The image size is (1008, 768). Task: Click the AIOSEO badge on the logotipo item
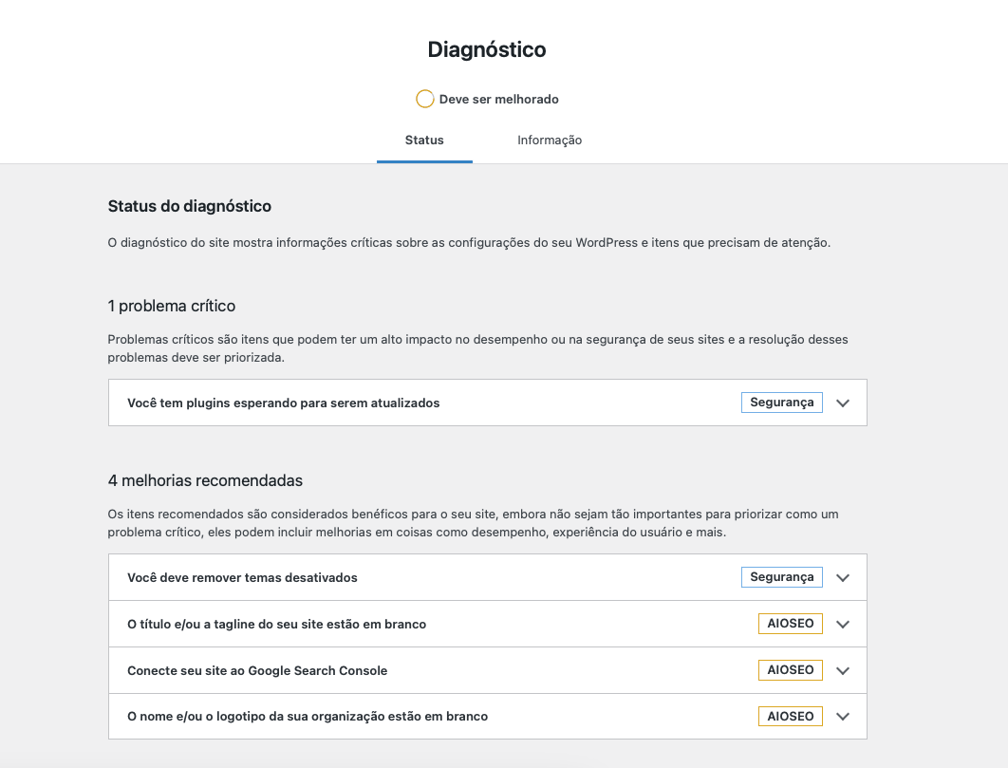click(x=790, y=716)
